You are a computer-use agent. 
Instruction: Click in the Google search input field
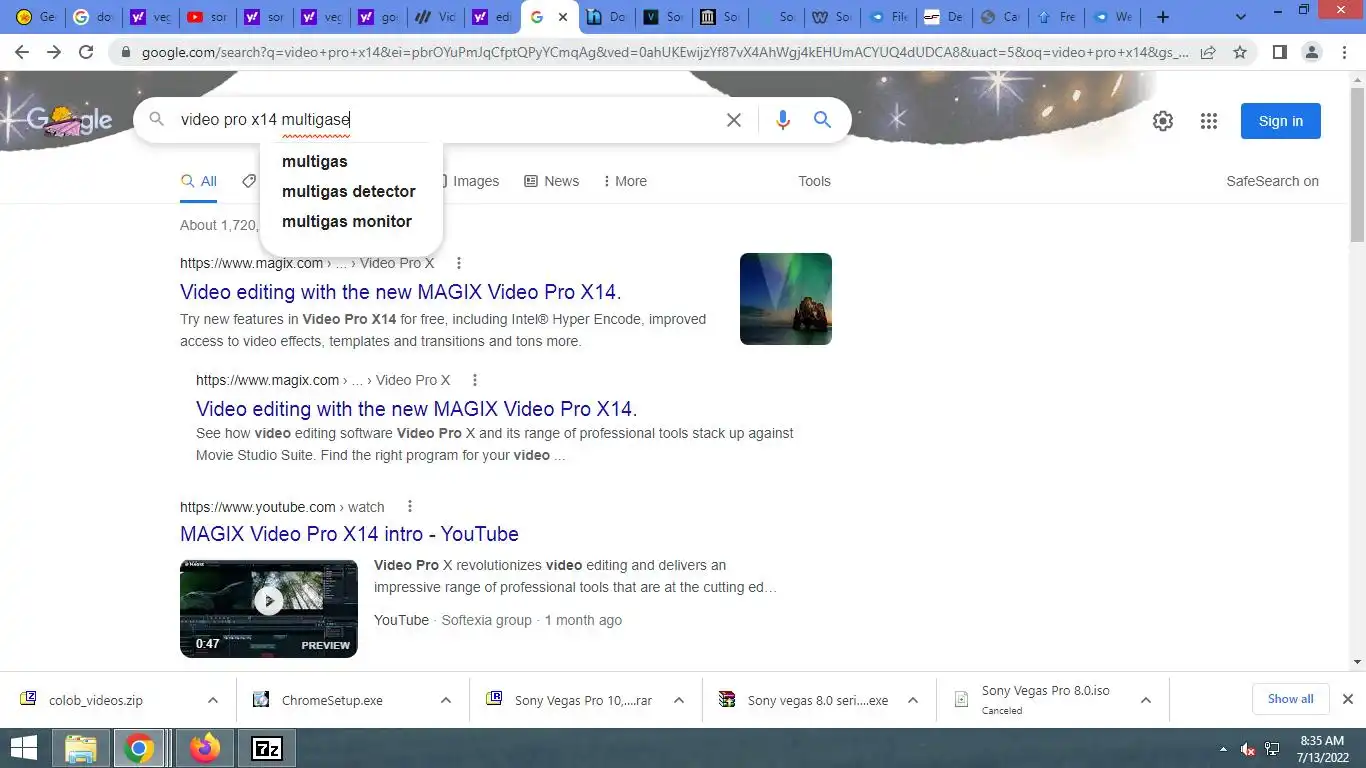pyautogui.click(x=445, y=120)
